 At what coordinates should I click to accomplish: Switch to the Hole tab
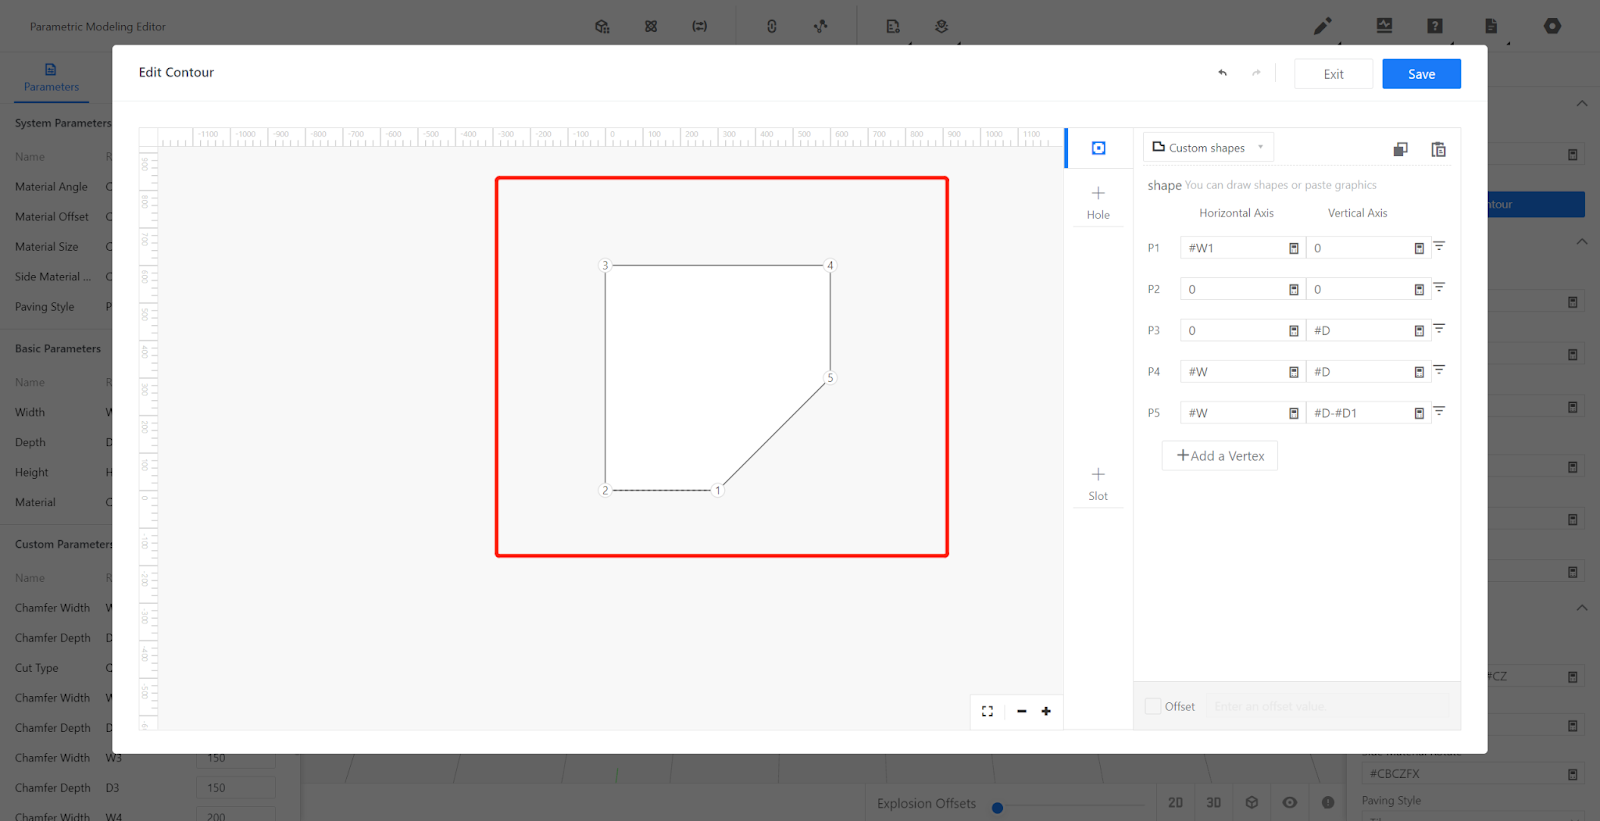1098,202
